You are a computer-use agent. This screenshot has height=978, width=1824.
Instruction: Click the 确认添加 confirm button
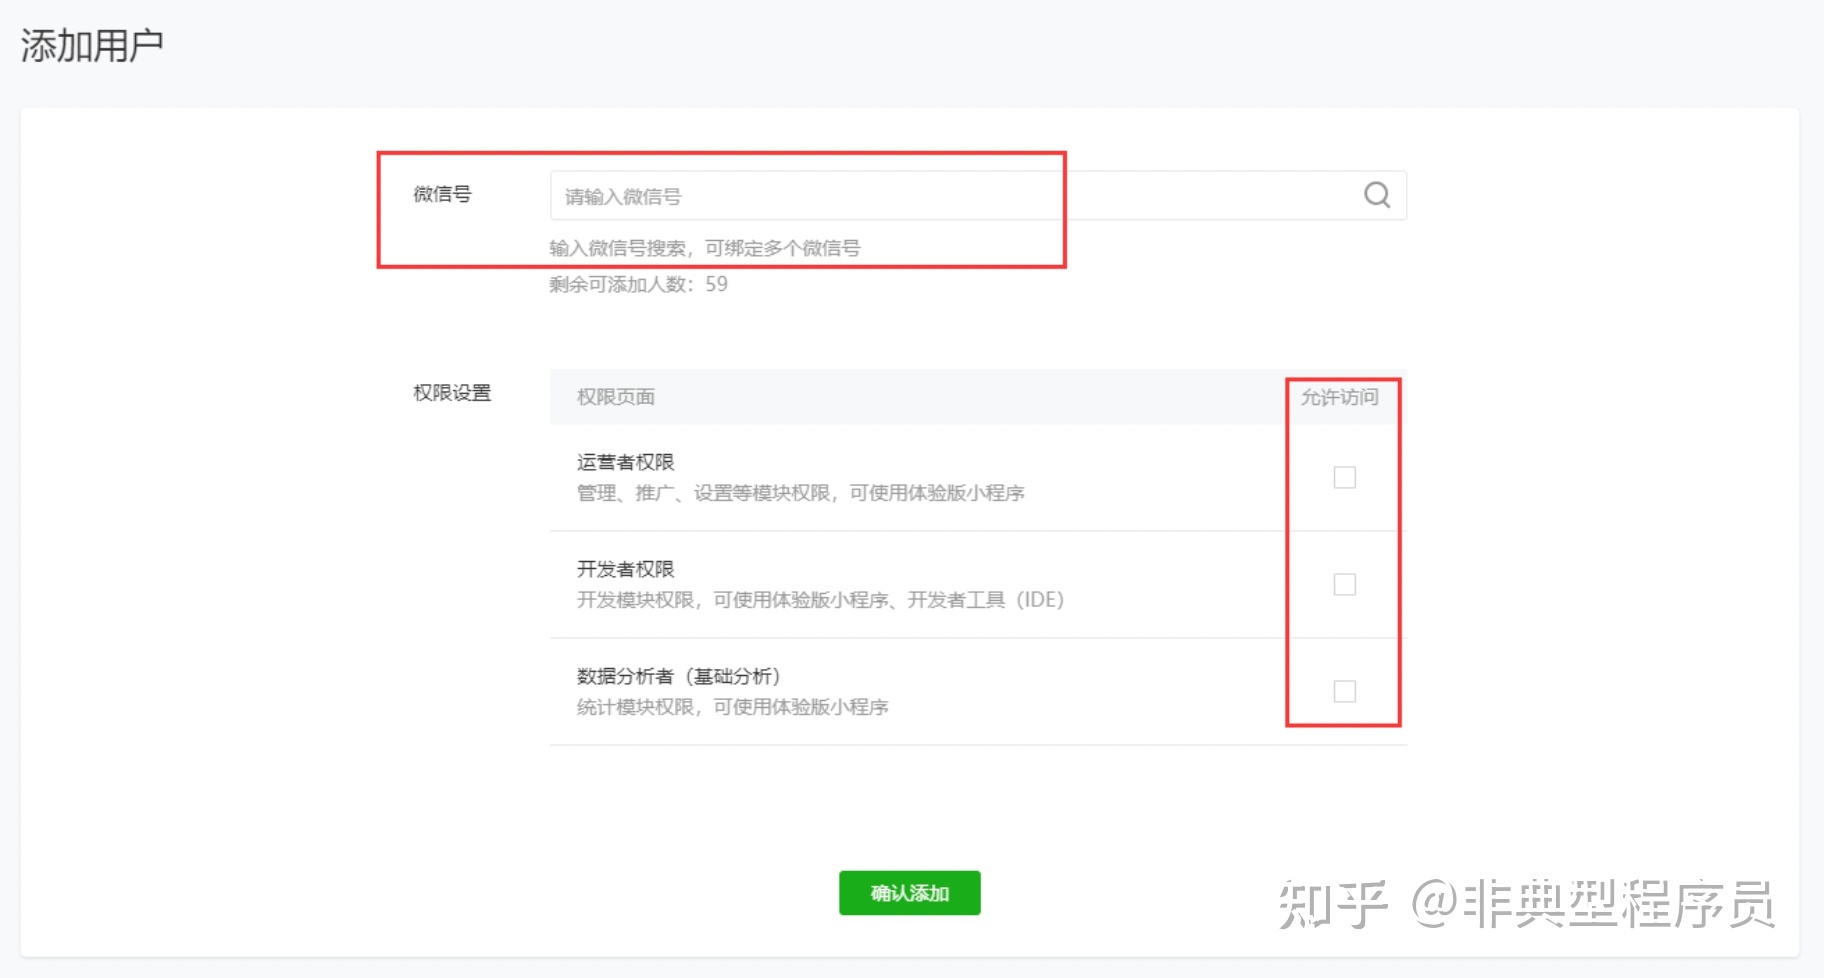pyautogui.click(x=908, y=893)
